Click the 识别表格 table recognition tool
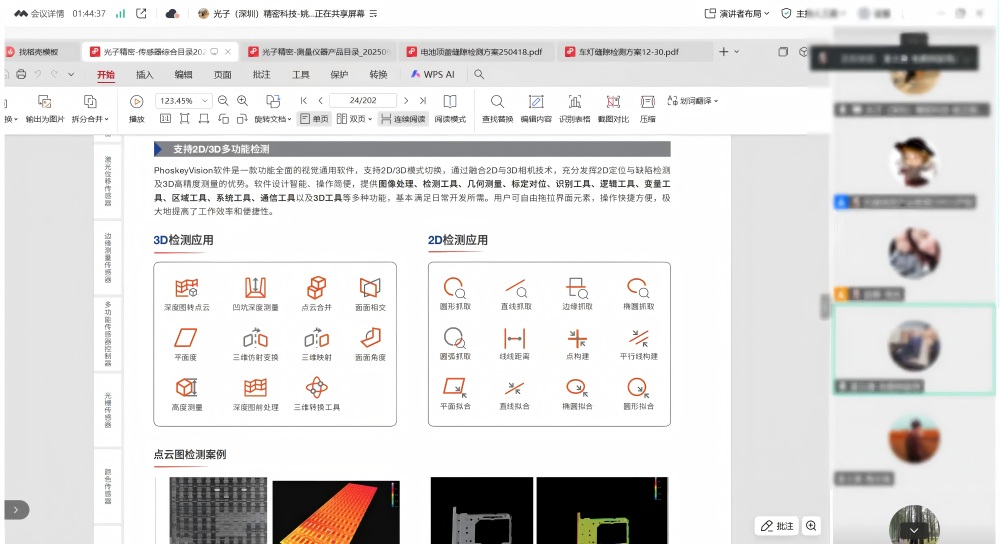Viewport: 1000px width, 544px height. tap(575, 108)
